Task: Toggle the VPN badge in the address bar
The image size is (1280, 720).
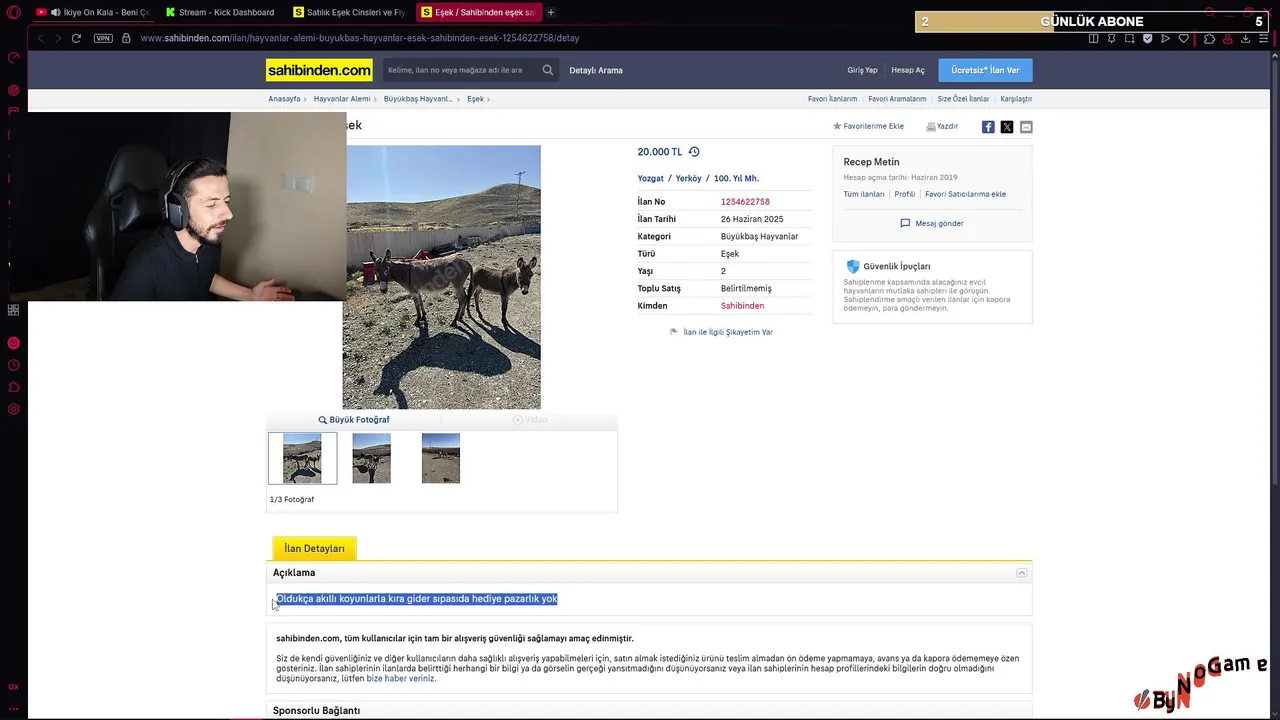Action: pyautogui.click(x=103, y=38)
